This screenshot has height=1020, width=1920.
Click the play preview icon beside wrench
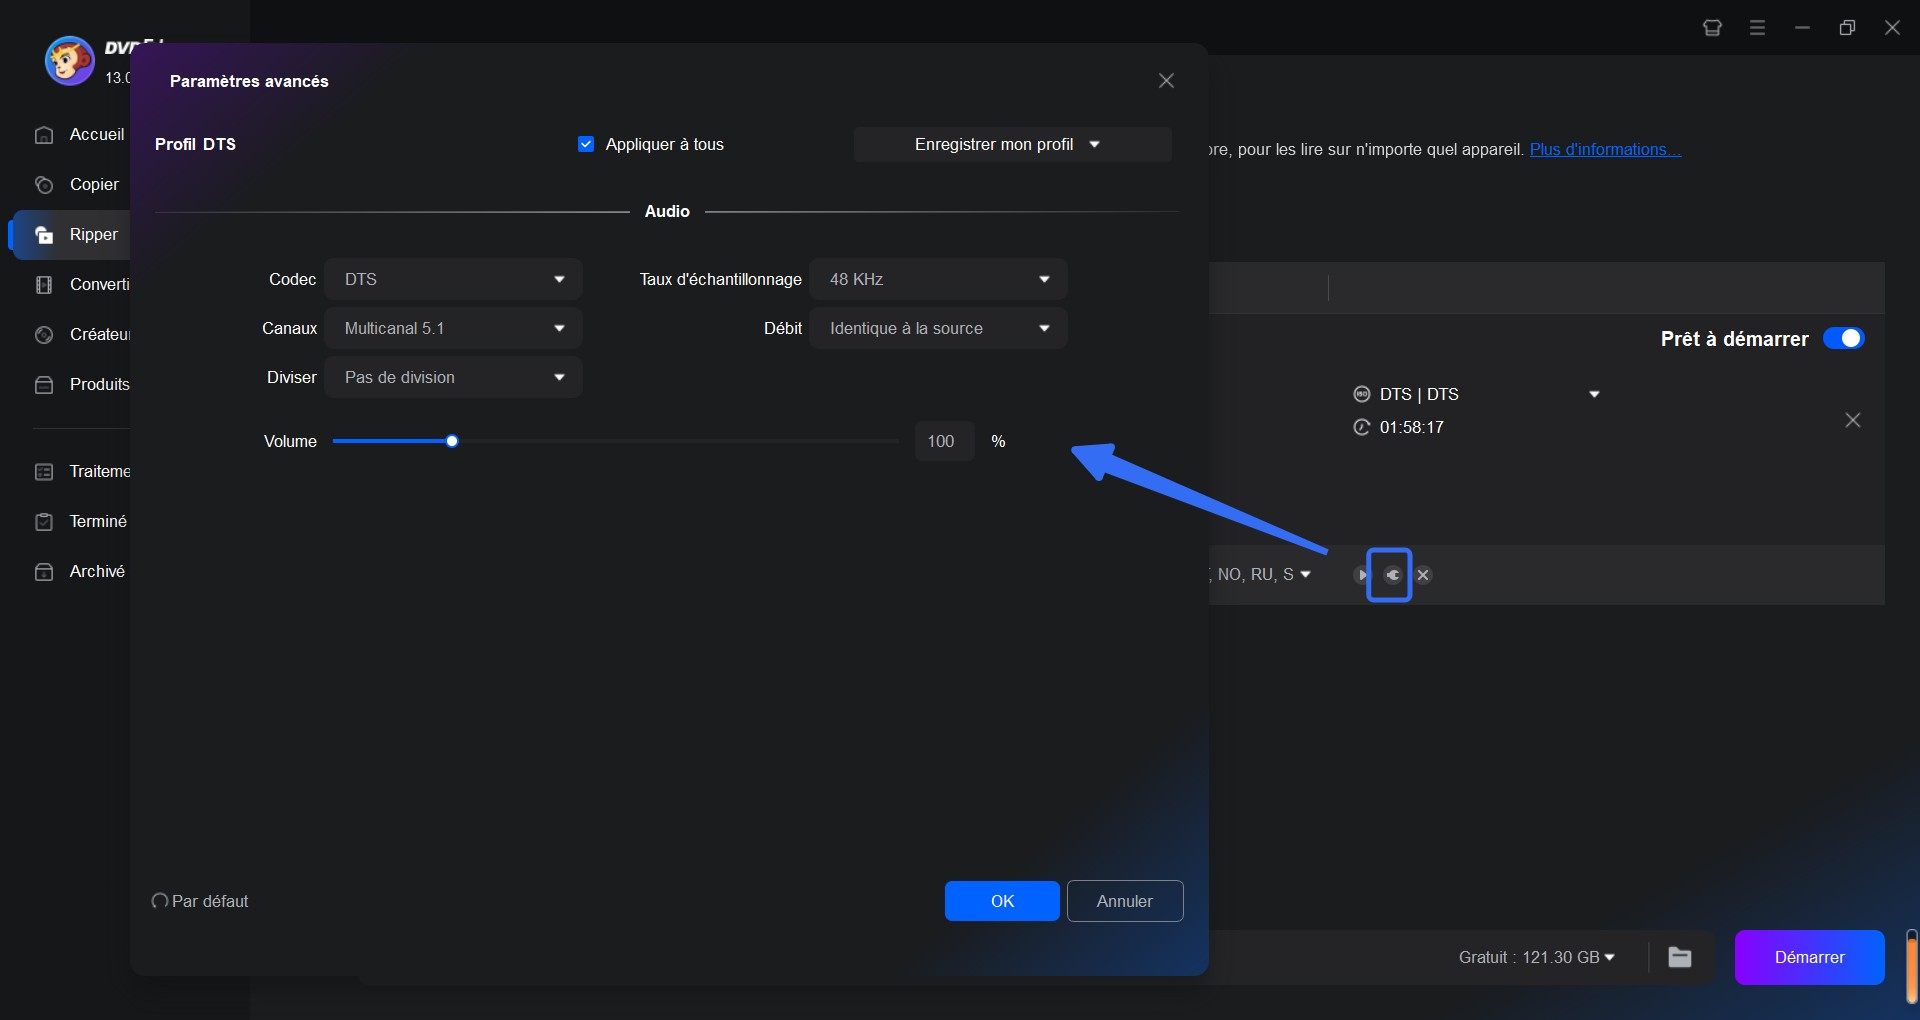tap(1361, 575)
